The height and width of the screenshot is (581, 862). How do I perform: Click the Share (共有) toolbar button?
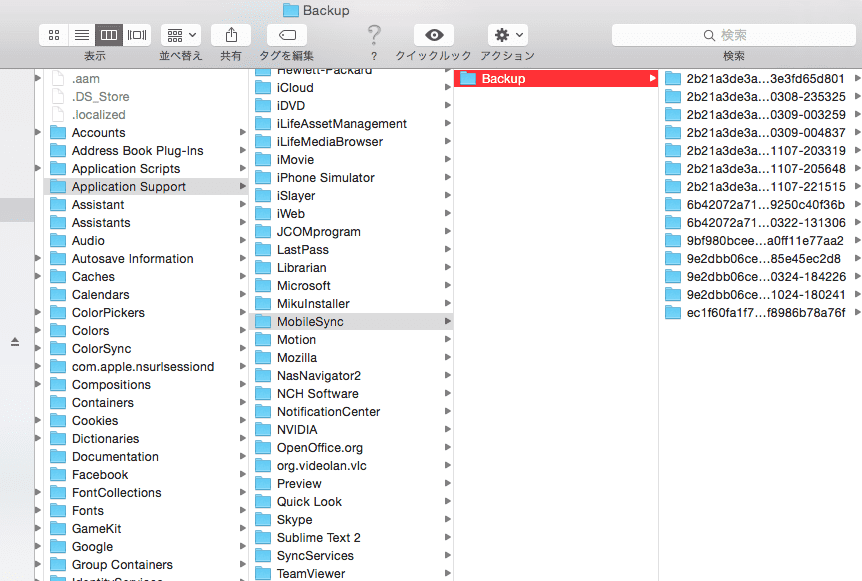[231, 35]
